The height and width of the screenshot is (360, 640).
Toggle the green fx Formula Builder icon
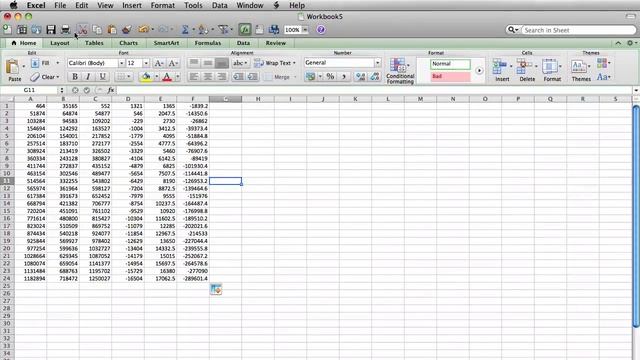(244, 29)
